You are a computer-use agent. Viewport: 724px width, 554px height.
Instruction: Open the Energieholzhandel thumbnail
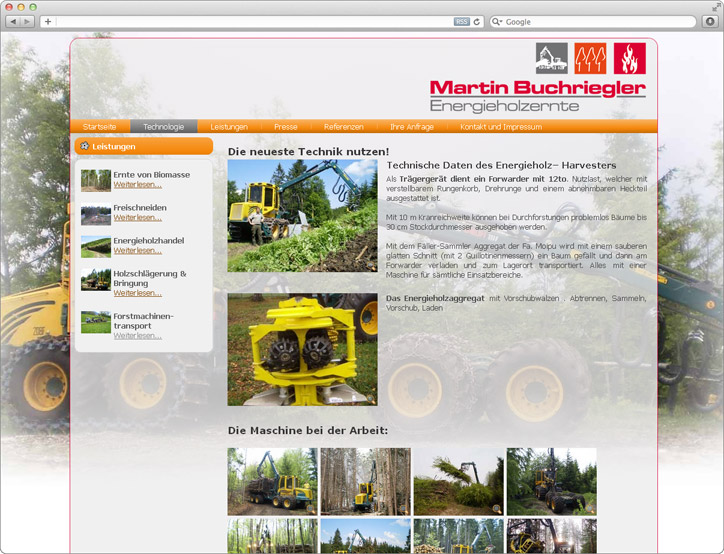[96, 247]
